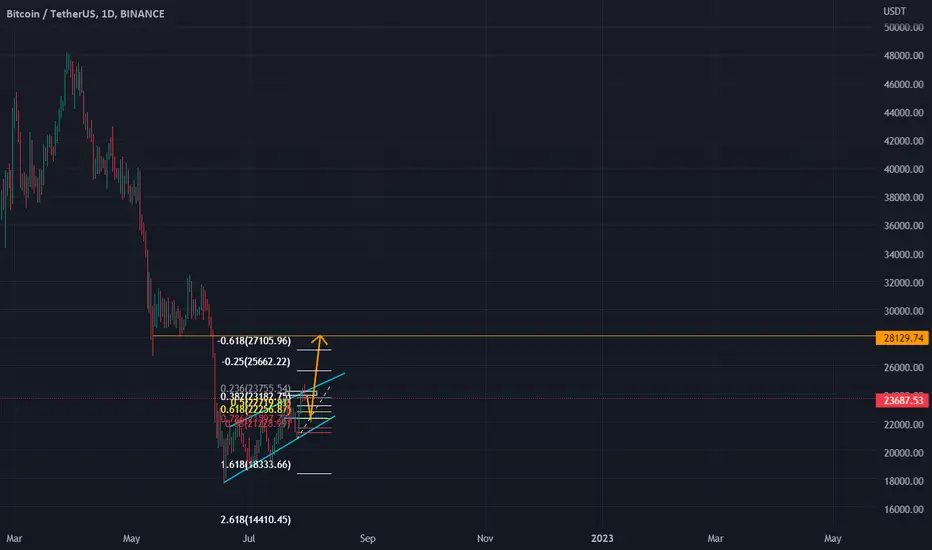Click the Bitcoin / TetherUS chart title
This screenshot has height=550, width=932.
tap(86, 14)
